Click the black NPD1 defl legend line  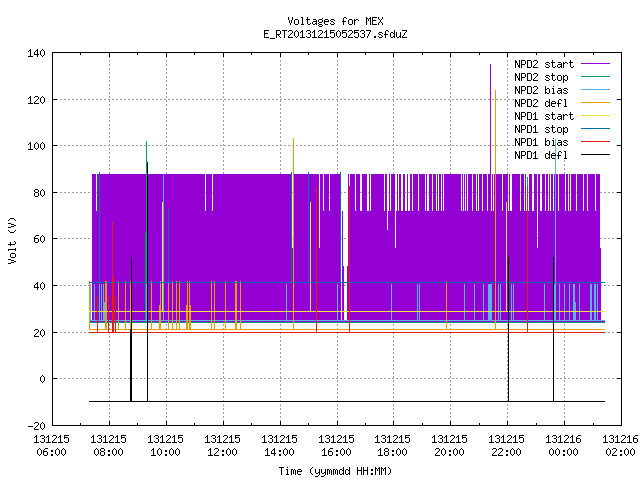[x=595, y=155]
